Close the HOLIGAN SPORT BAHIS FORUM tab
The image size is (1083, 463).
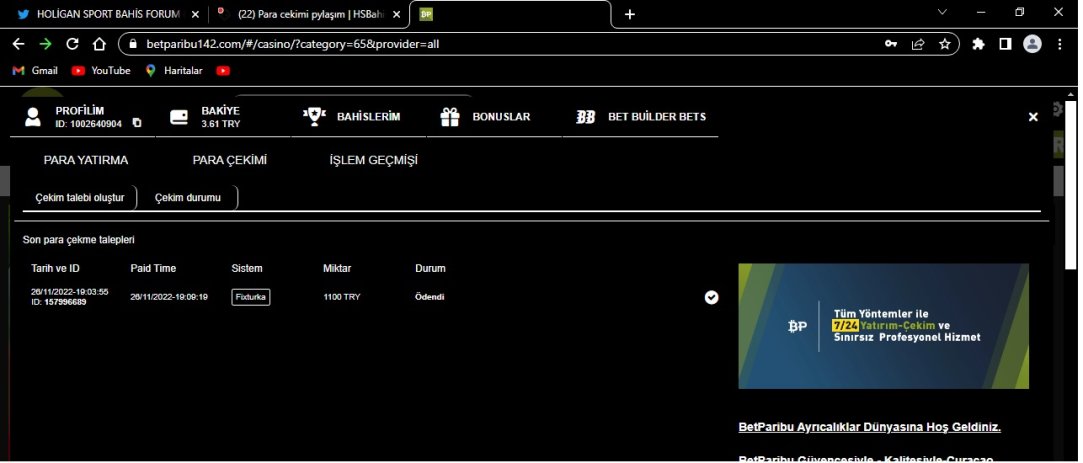(x=195, y=14)
